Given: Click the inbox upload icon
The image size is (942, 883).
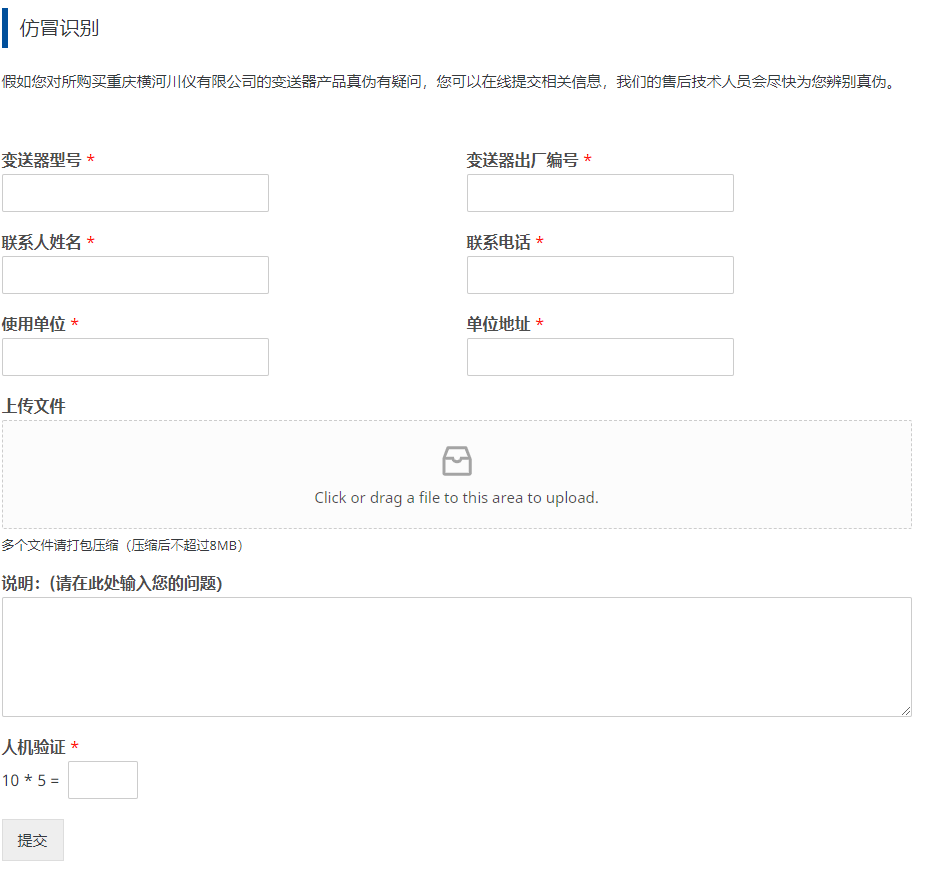Looking at the screenshot, I should coord(456,461).
